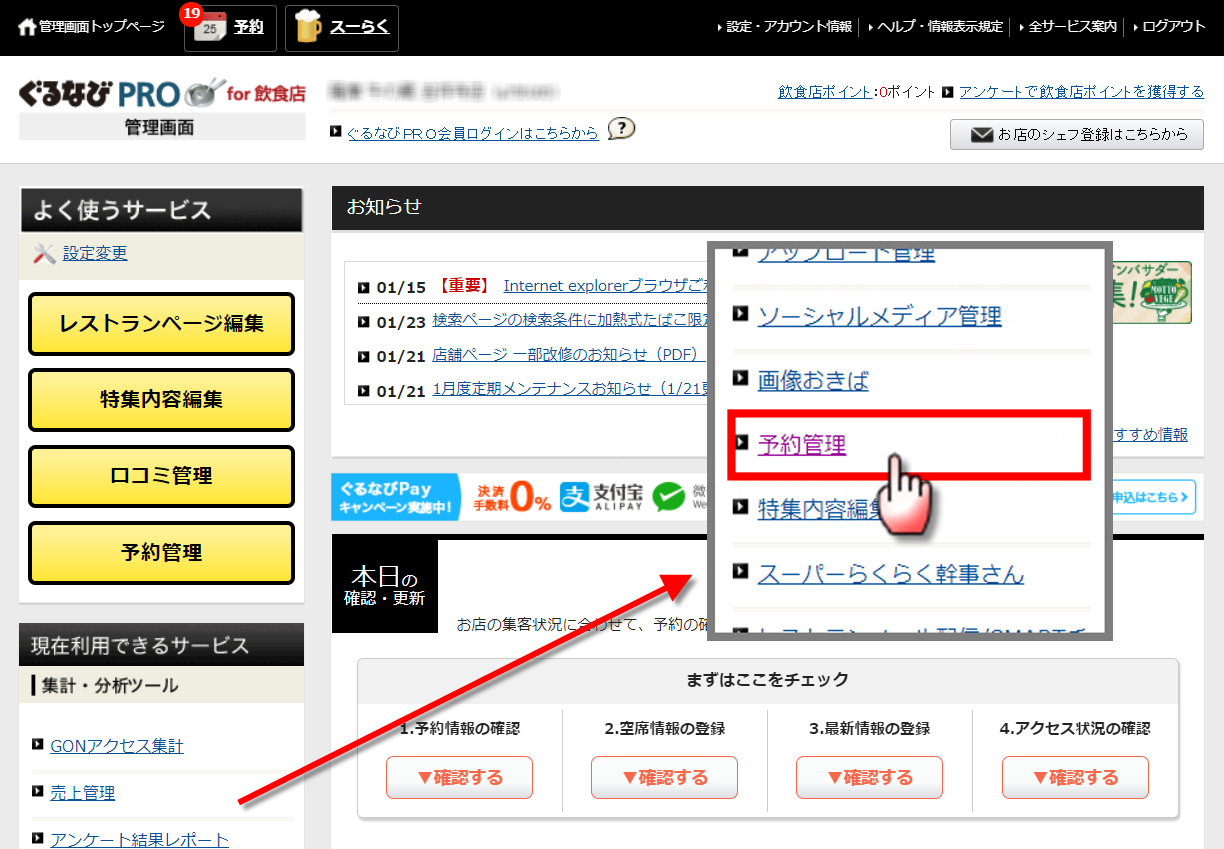Click 口コミ管理 yellow button

(161, 476)
